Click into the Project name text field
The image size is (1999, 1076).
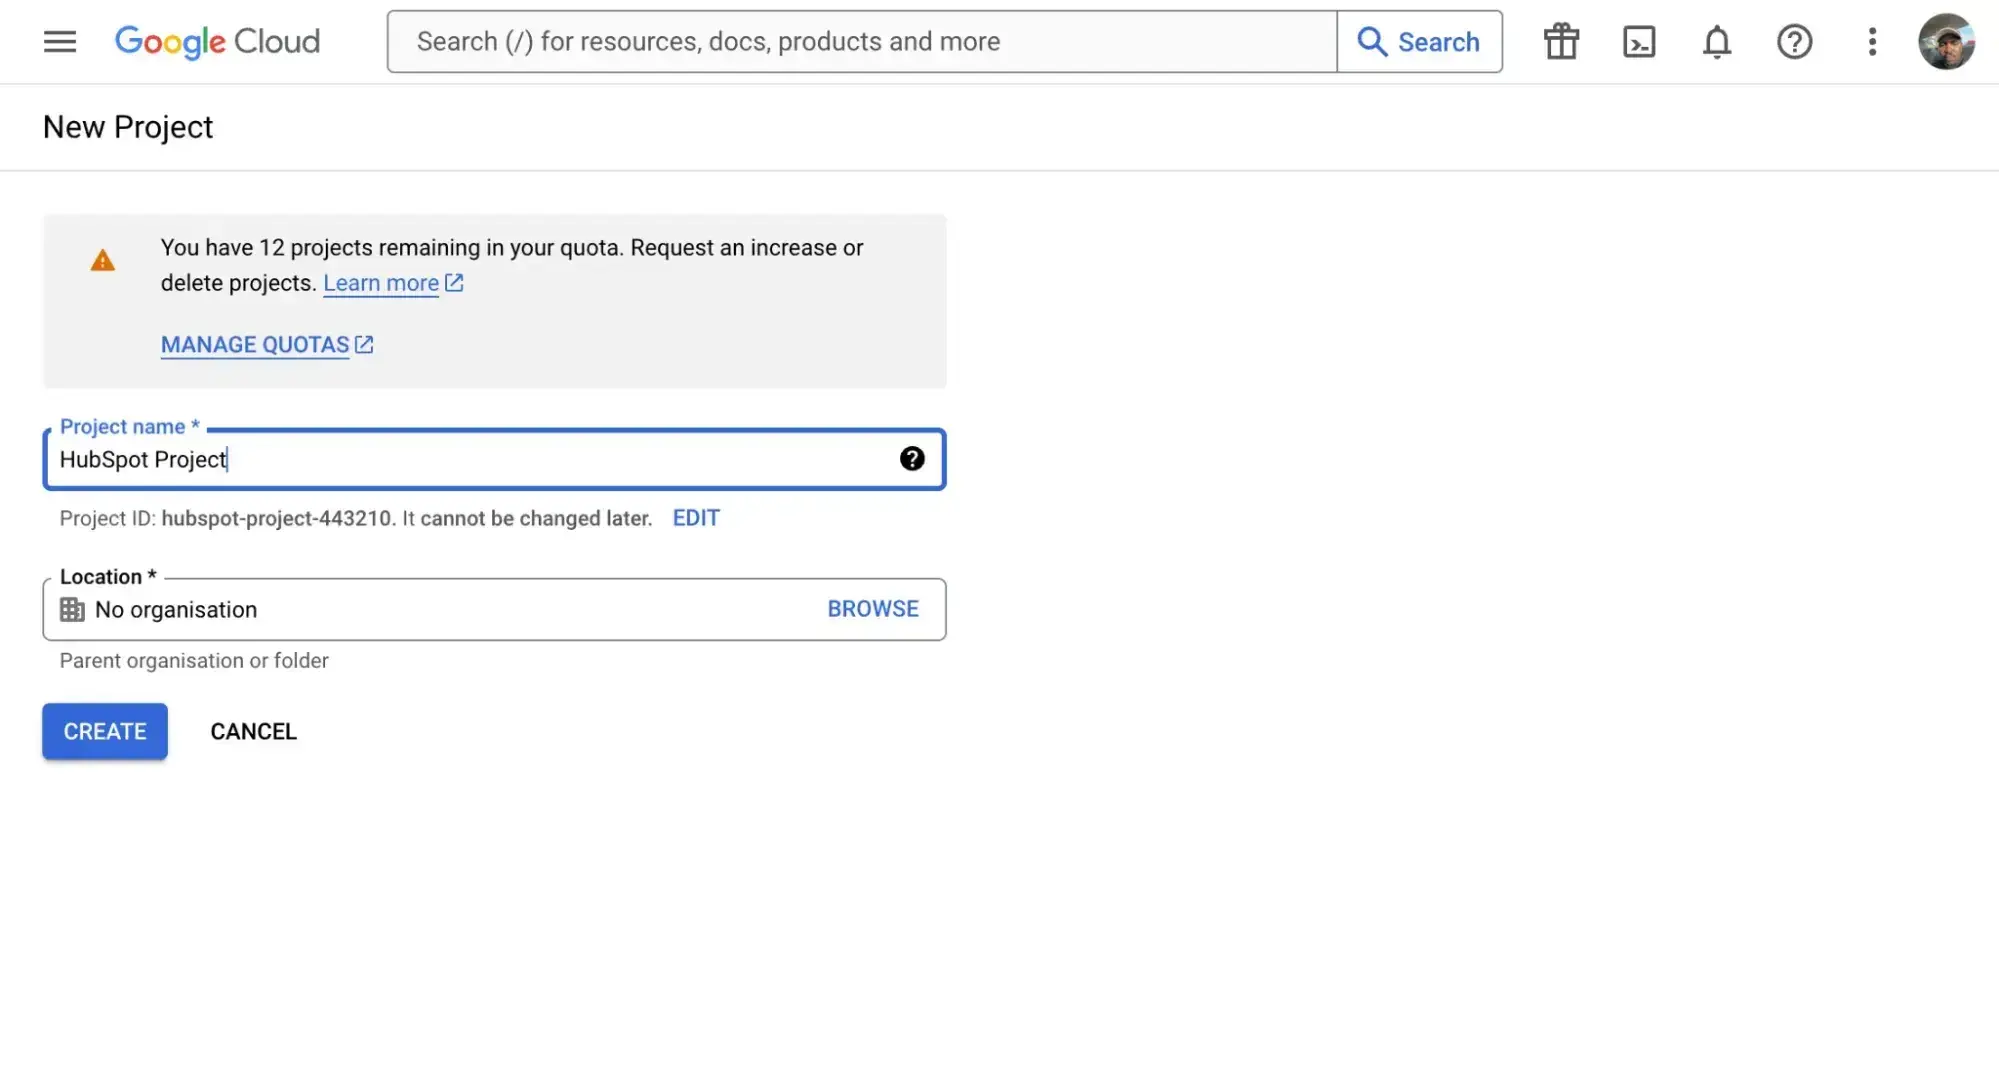(x=470, y=460)
